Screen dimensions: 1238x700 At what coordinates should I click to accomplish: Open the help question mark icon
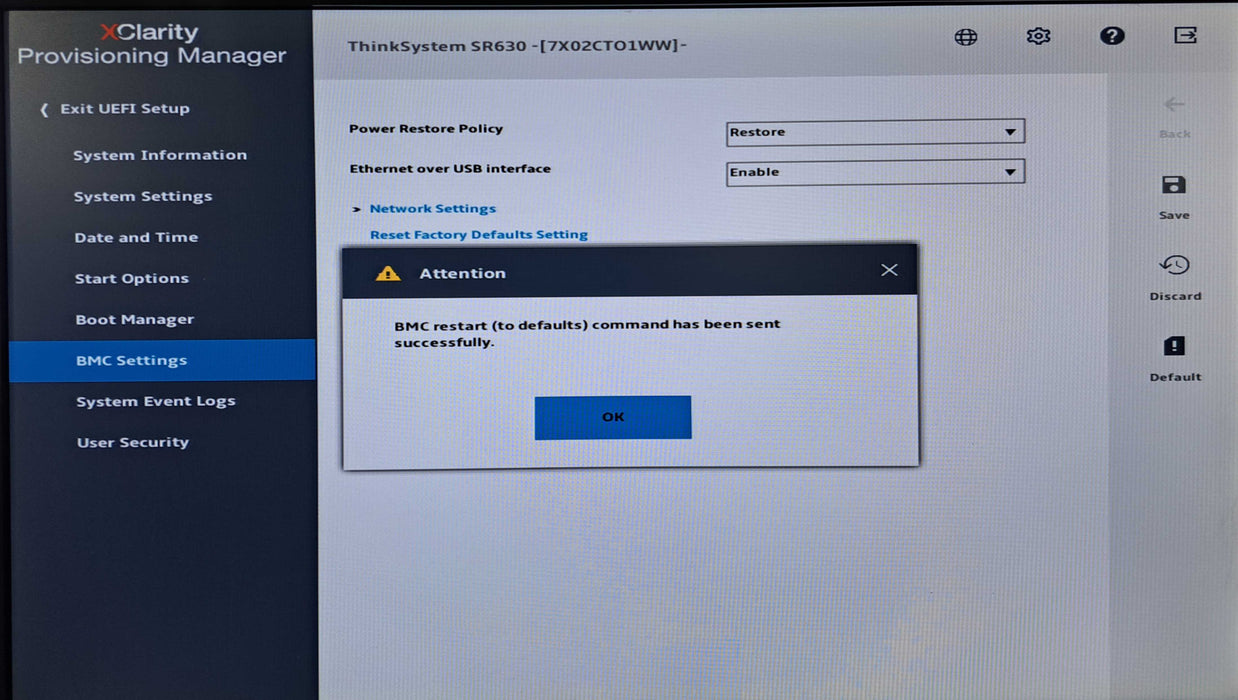[x=1112, y=36]
